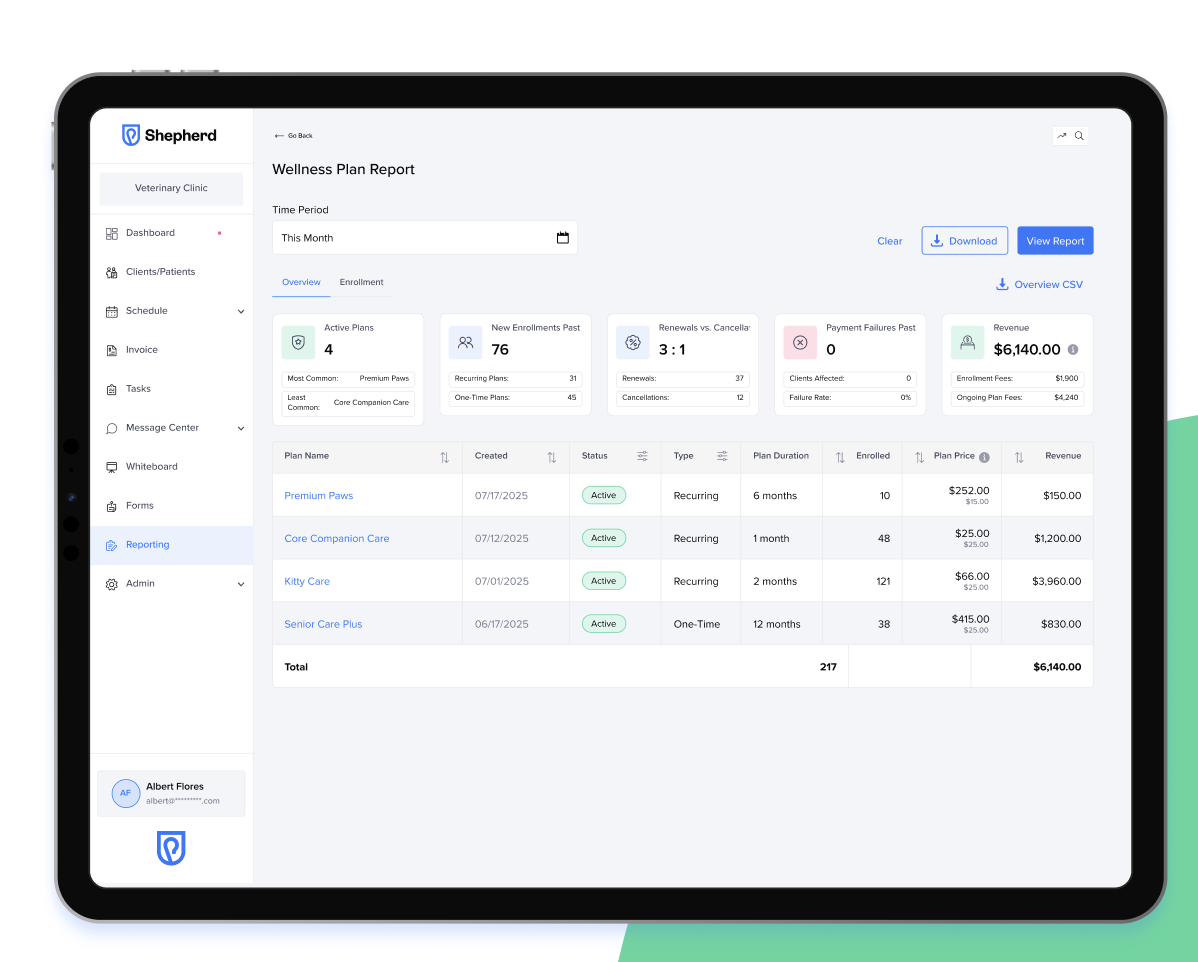Click the Veterinary Clinic selector
This screenshot has height=962, width=1198.
click(x=171, y=188)
